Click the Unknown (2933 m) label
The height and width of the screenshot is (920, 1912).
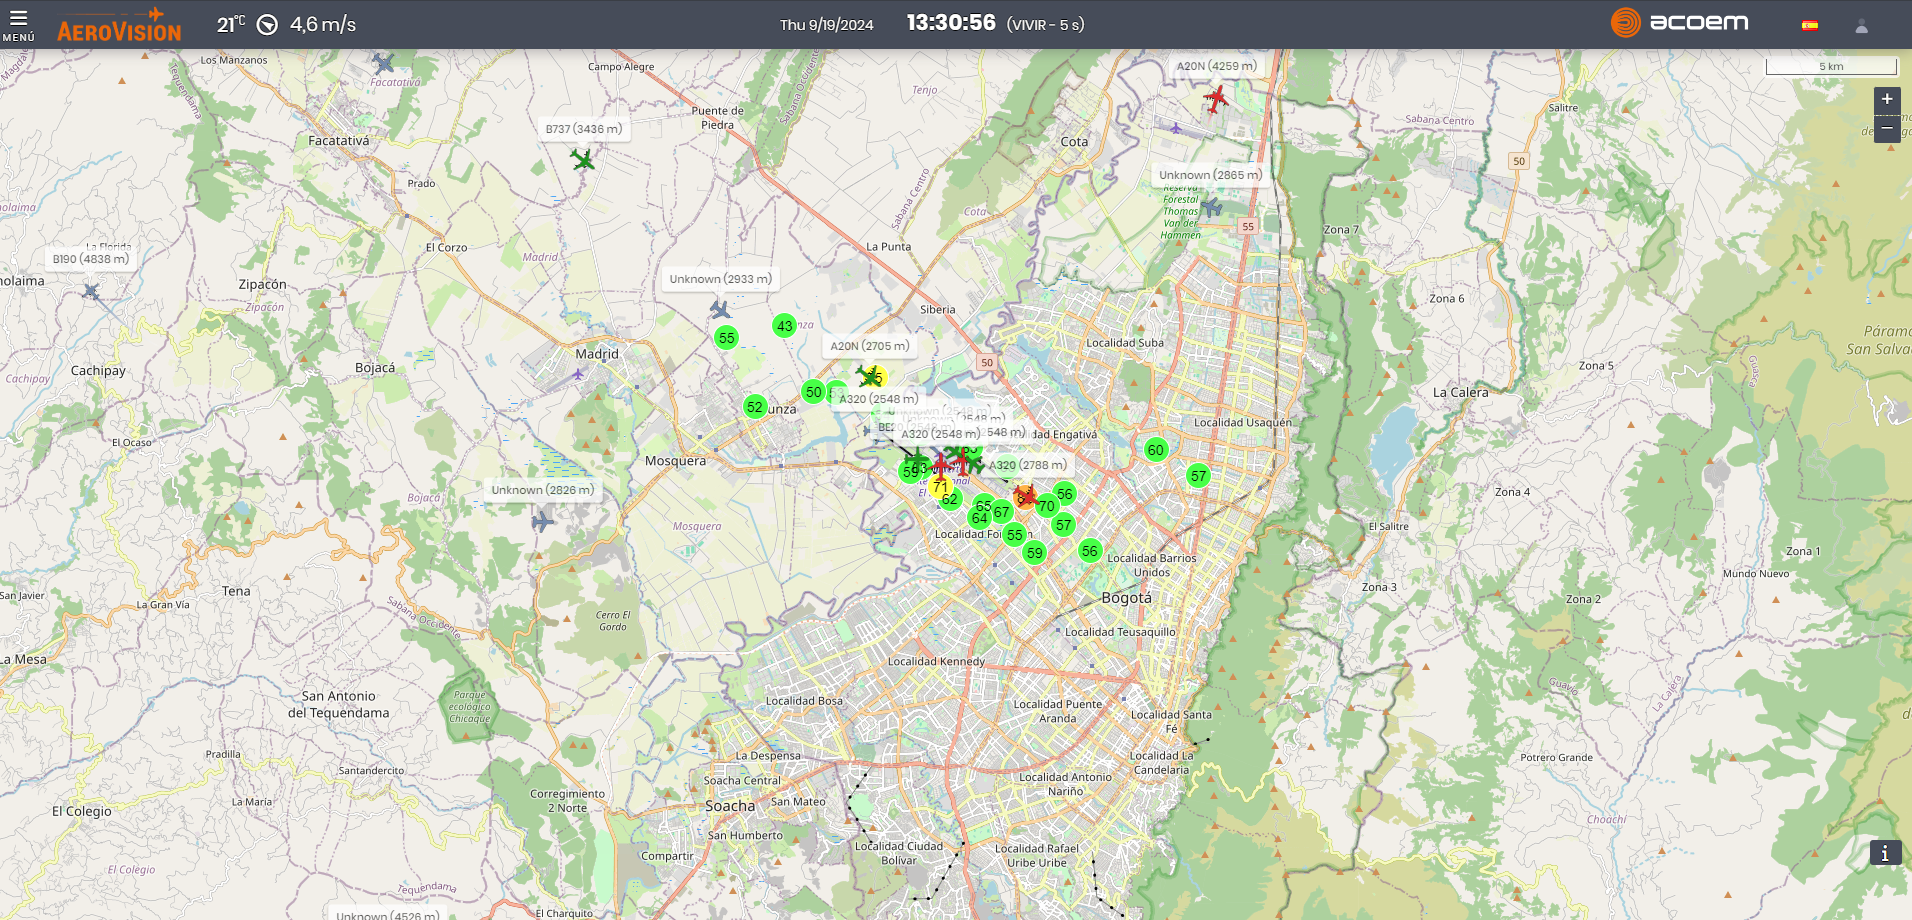coord(720,279)
